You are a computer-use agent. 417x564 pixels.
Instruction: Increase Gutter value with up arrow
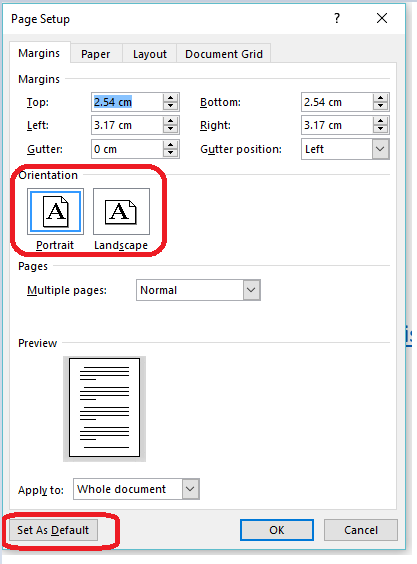171,145
